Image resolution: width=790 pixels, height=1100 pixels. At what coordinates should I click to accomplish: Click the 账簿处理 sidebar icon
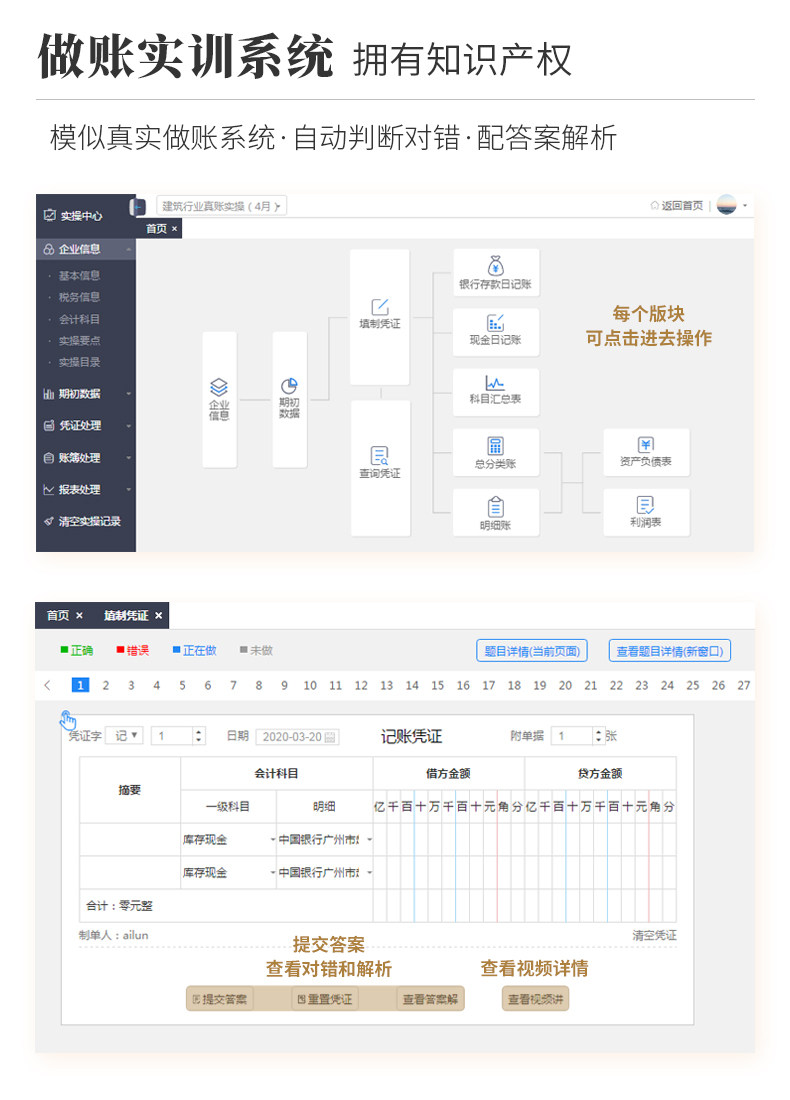pyautogui.click(x=48, y=458)
